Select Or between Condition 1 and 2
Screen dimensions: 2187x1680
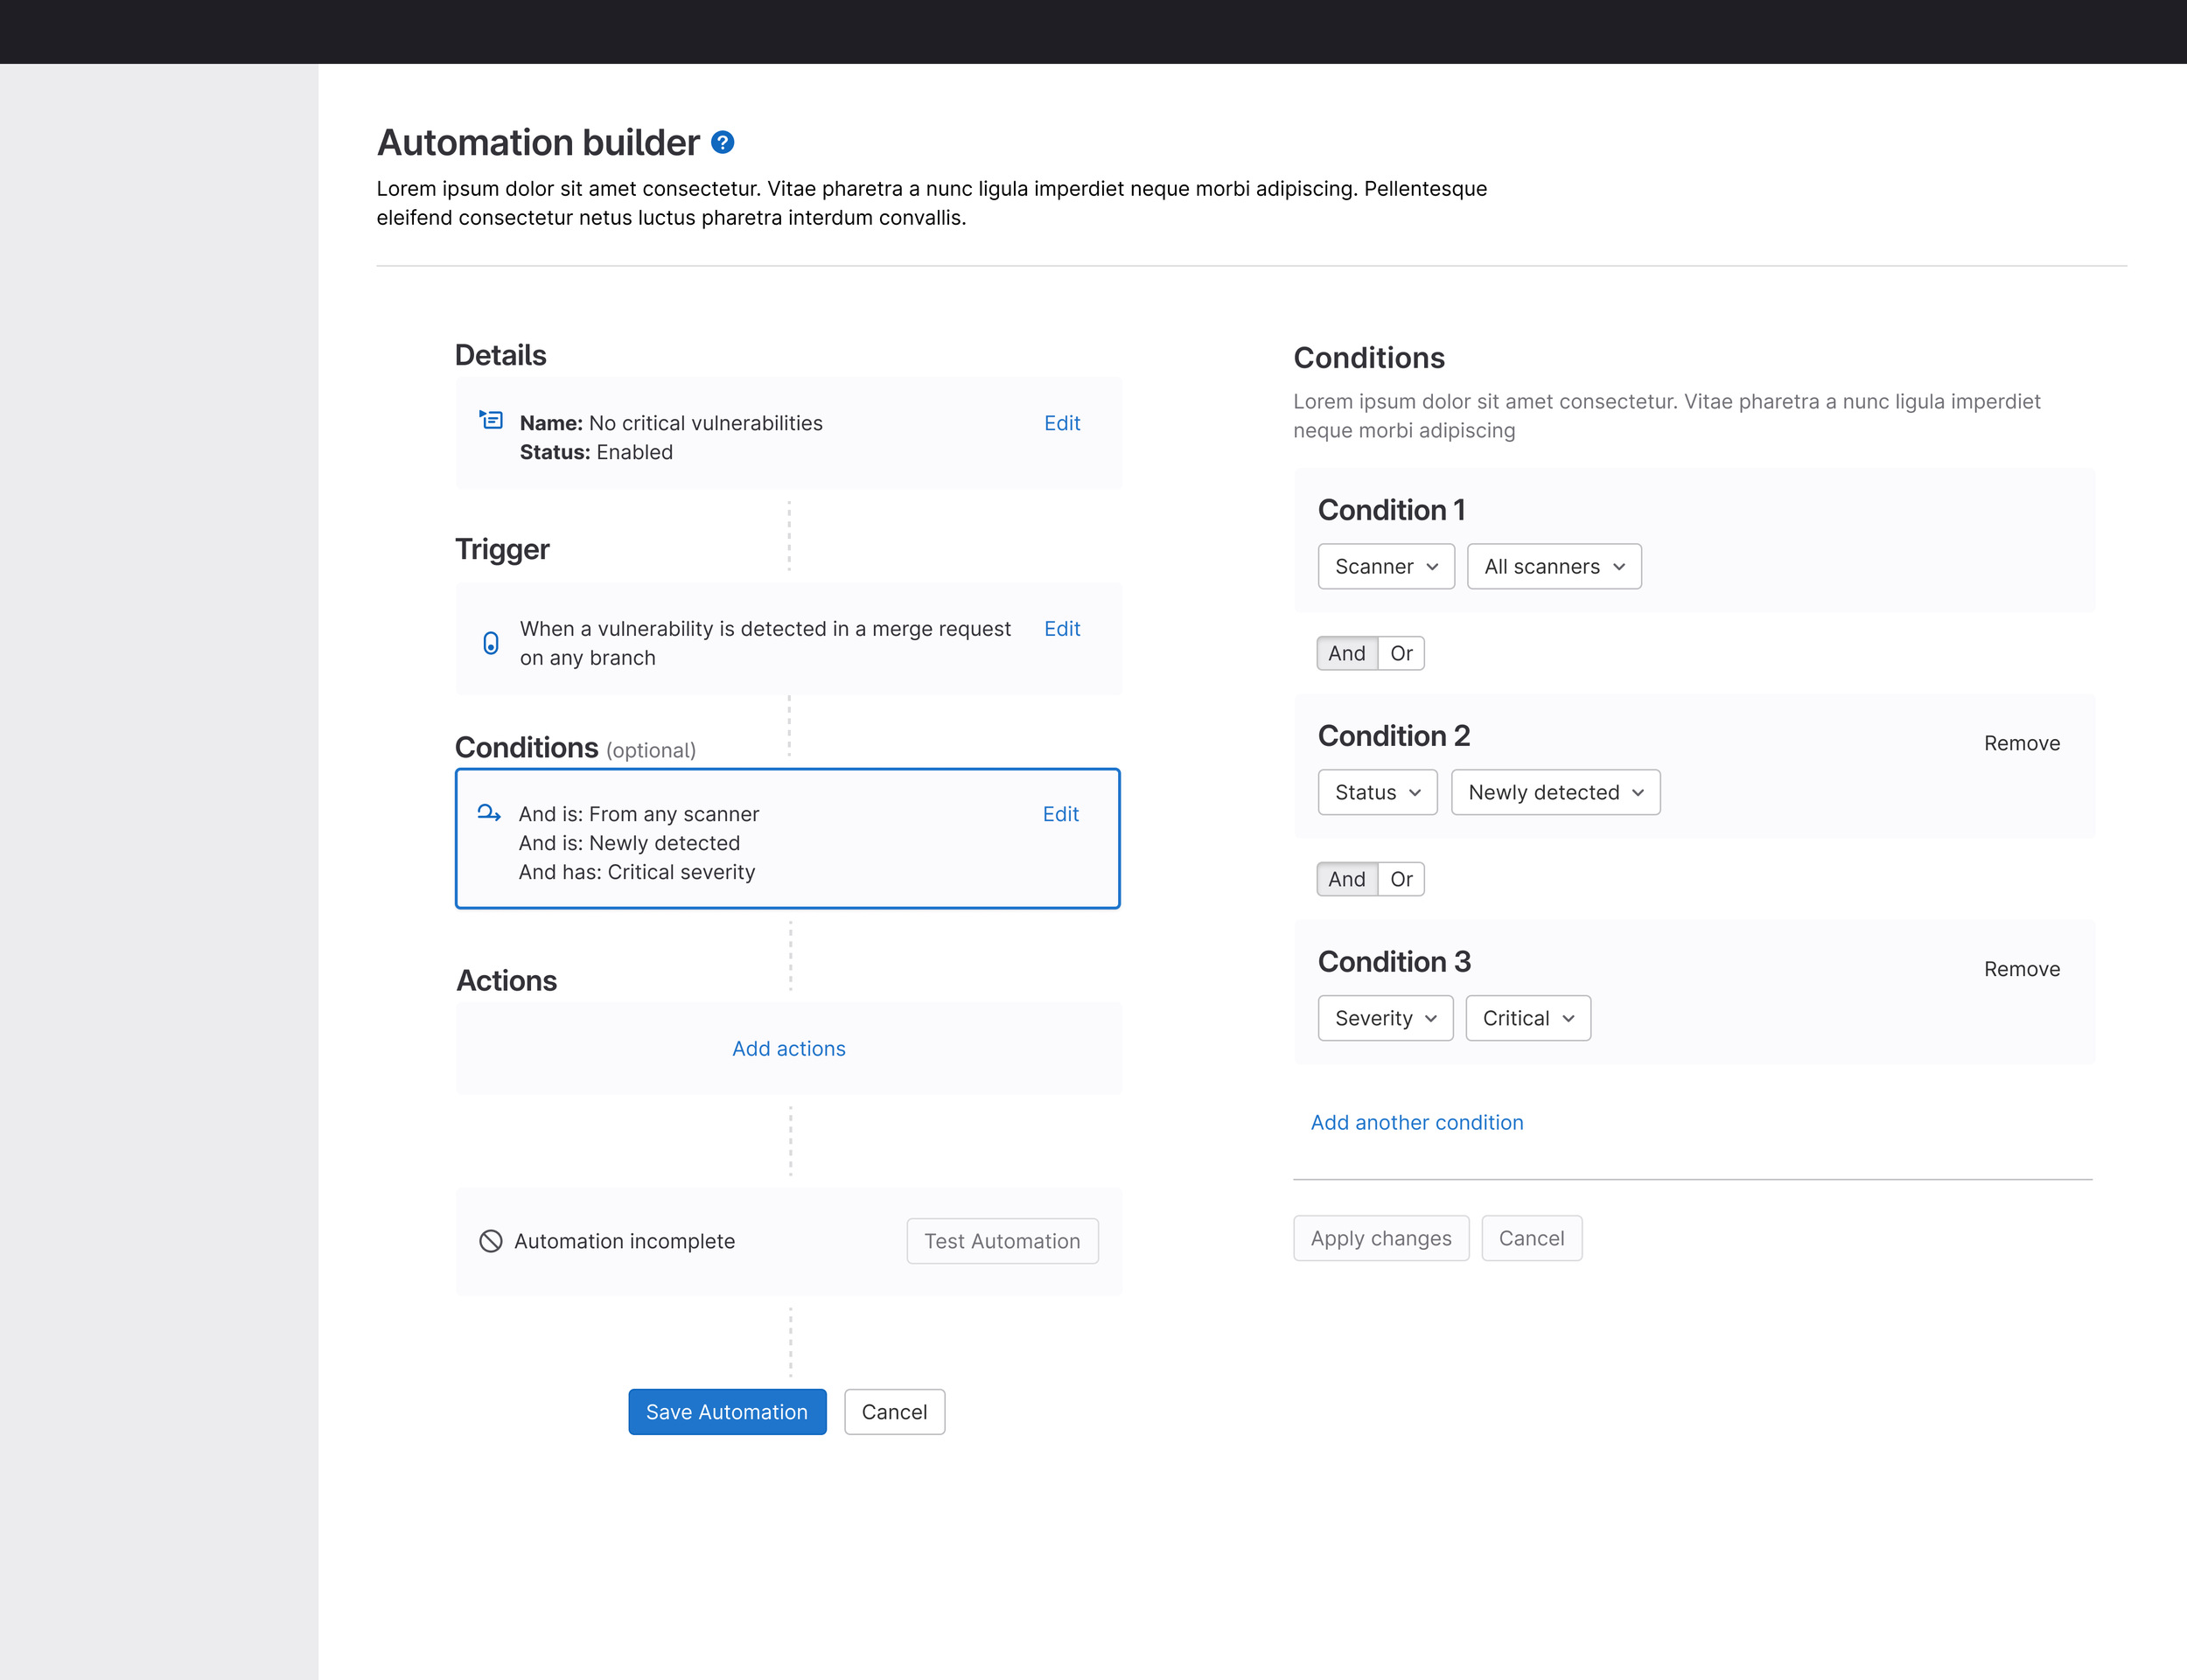pyautogui.click(x=1401, y=654)
